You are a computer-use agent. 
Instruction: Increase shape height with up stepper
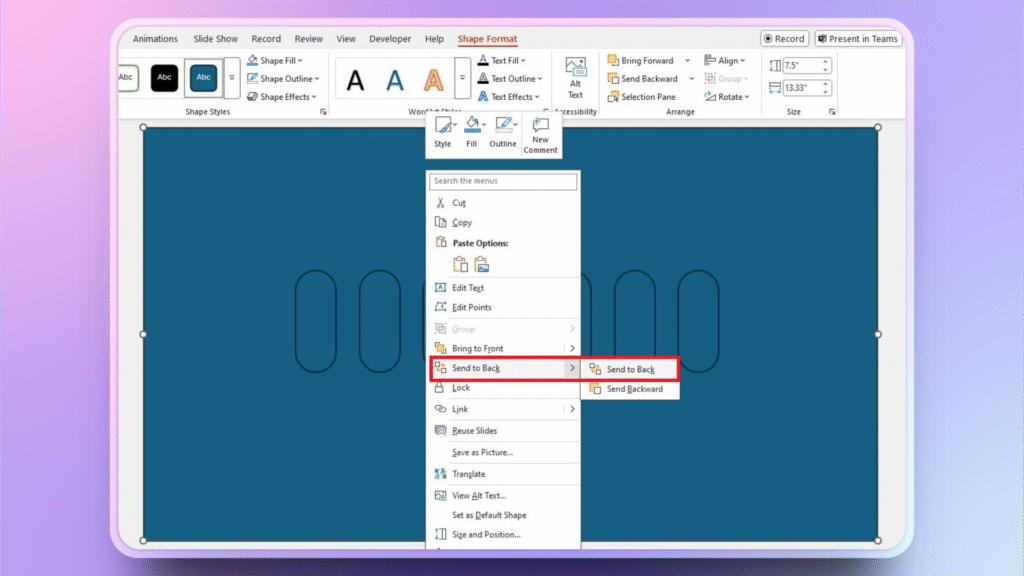826,61
